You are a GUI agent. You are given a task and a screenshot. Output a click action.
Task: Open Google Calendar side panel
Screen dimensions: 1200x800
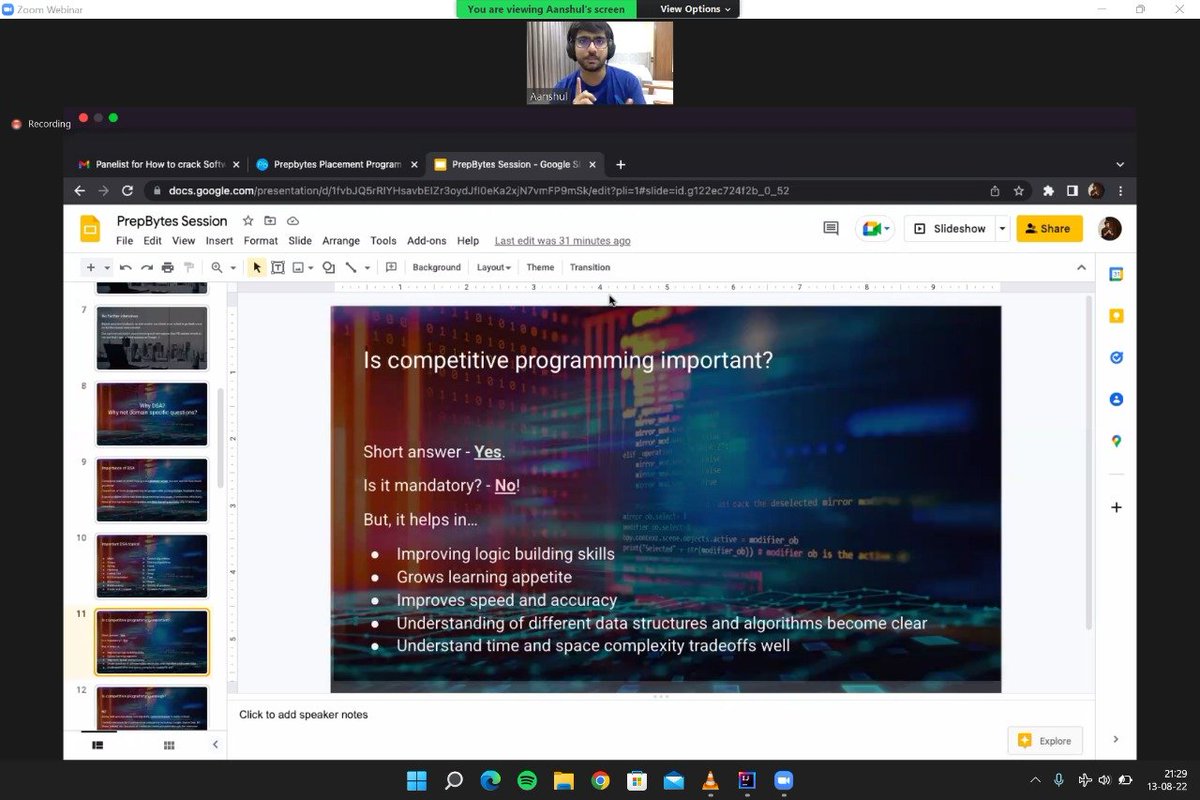coord(1116,274)
